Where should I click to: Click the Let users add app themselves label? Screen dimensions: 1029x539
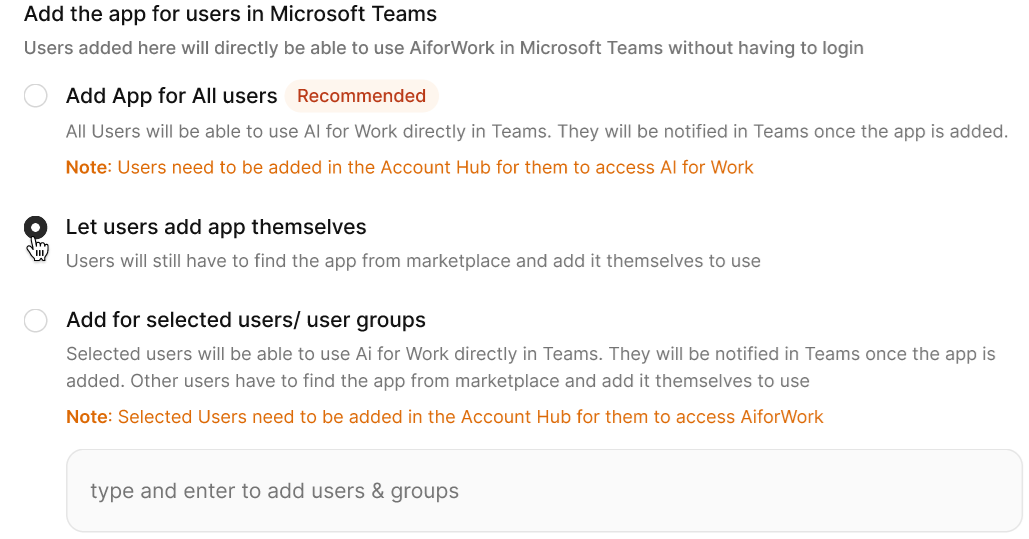(216, 227)
